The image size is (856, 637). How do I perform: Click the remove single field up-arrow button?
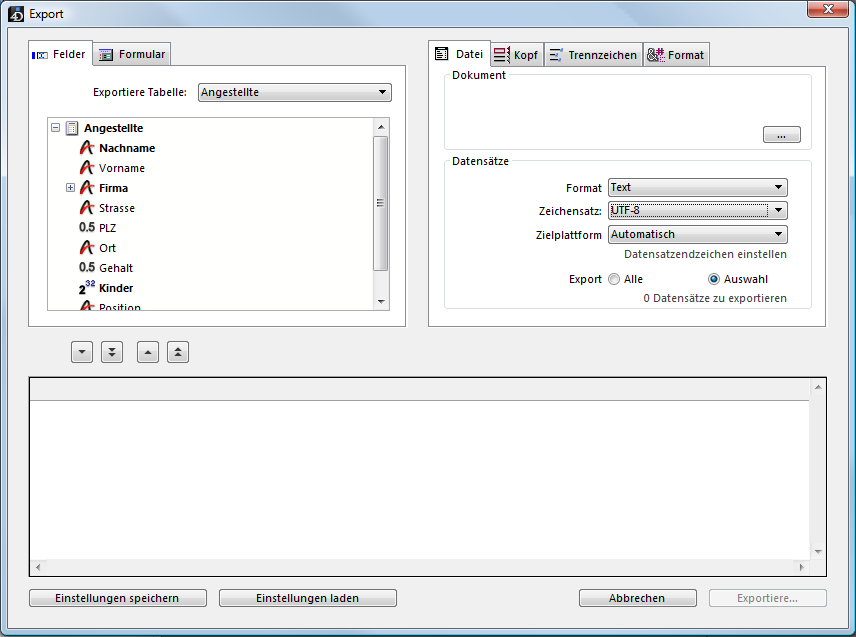pyautogui.click(x=148, y=352)
